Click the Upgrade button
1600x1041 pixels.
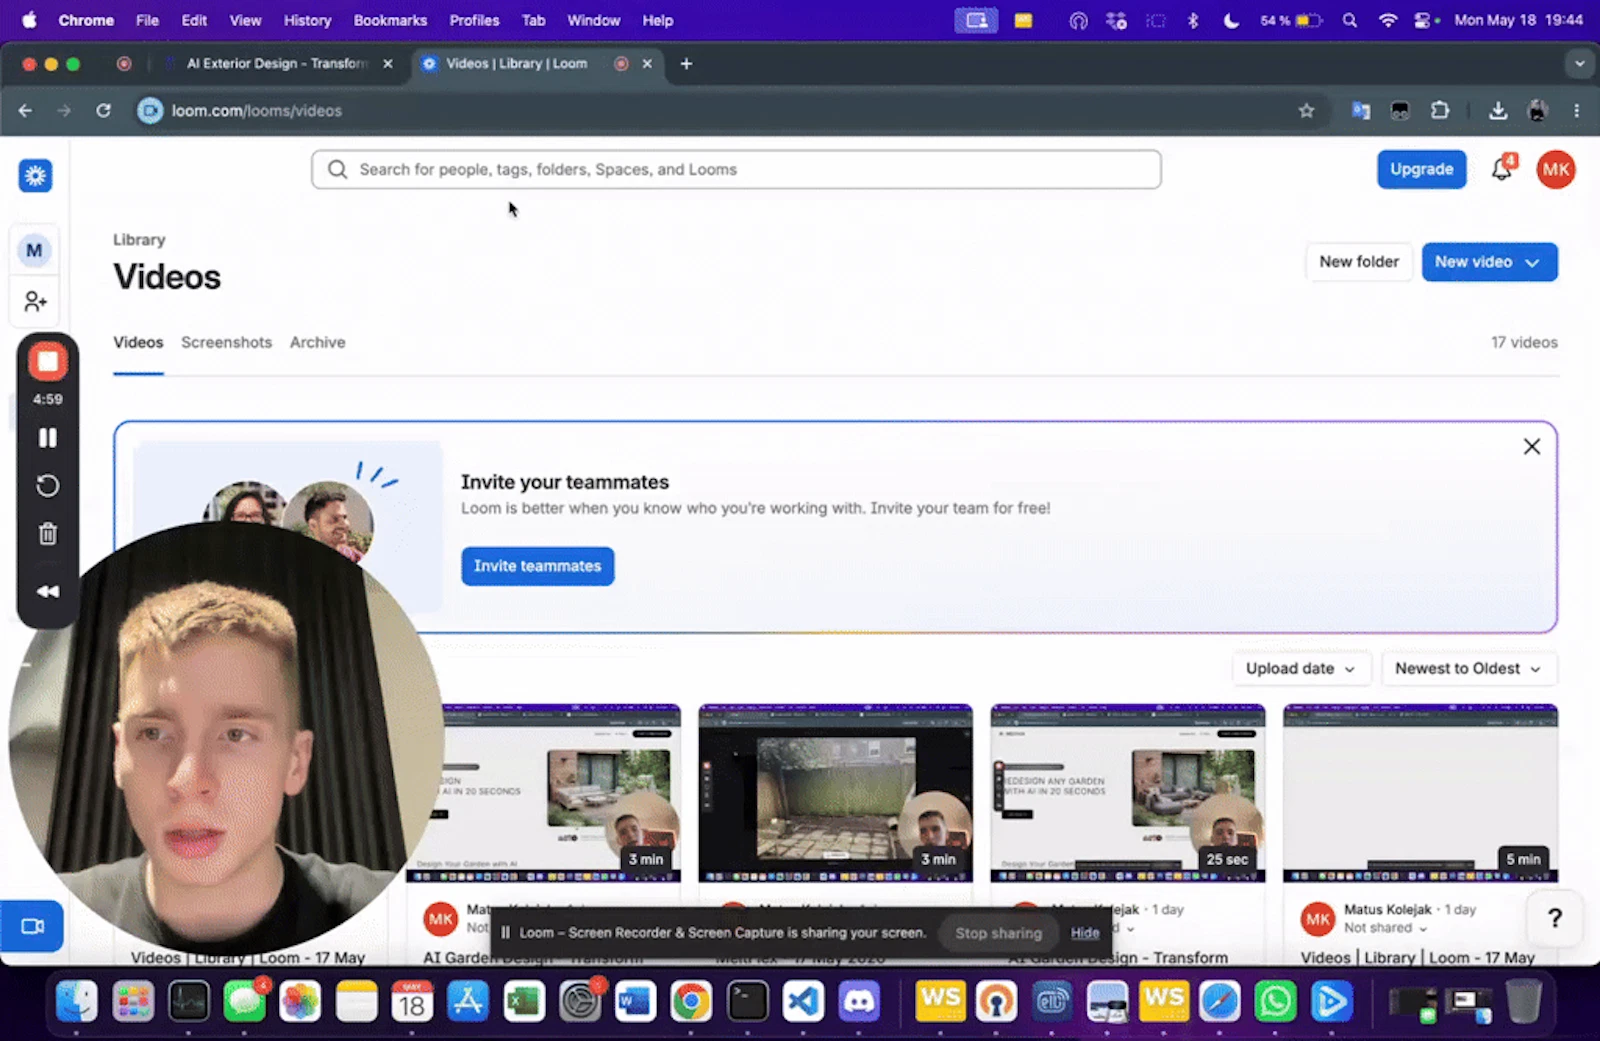1421,169
